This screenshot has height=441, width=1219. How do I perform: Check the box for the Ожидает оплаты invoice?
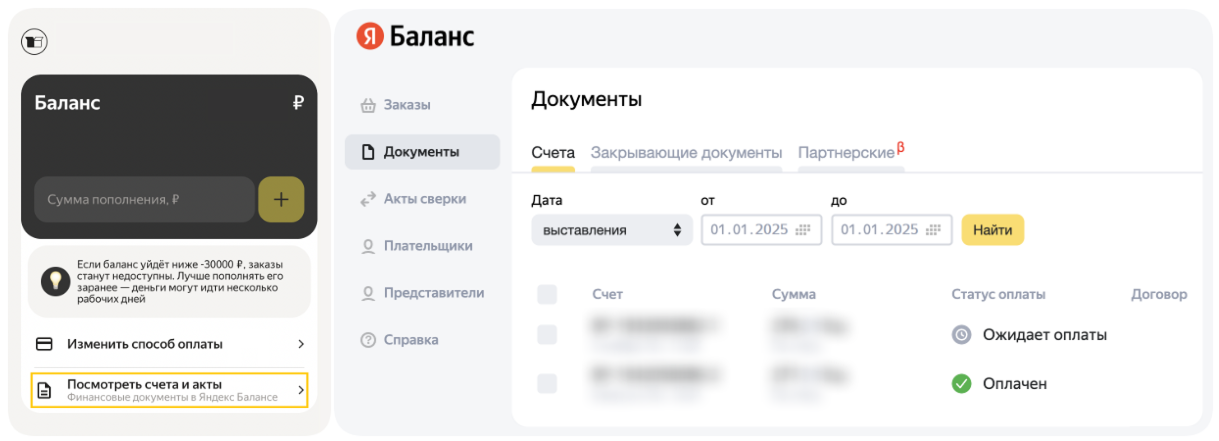pyautogui.click(x=547, y=335)
